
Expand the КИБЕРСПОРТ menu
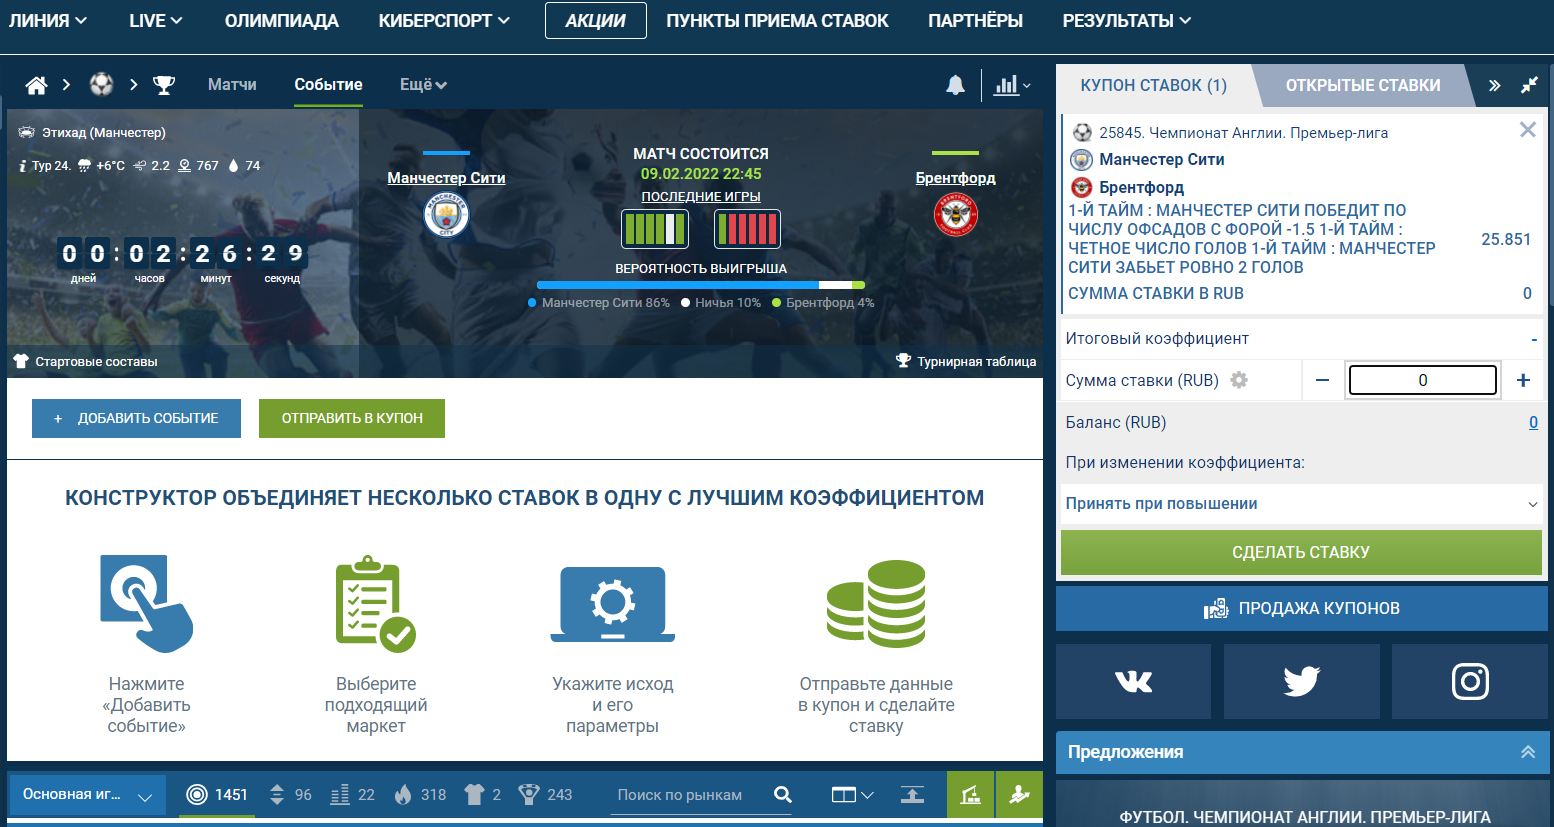(444, 20)
